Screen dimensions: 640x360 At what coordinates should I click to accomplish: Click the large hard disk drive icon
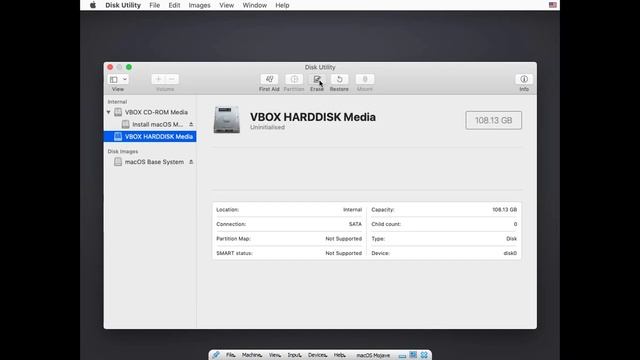coord(227,120)
